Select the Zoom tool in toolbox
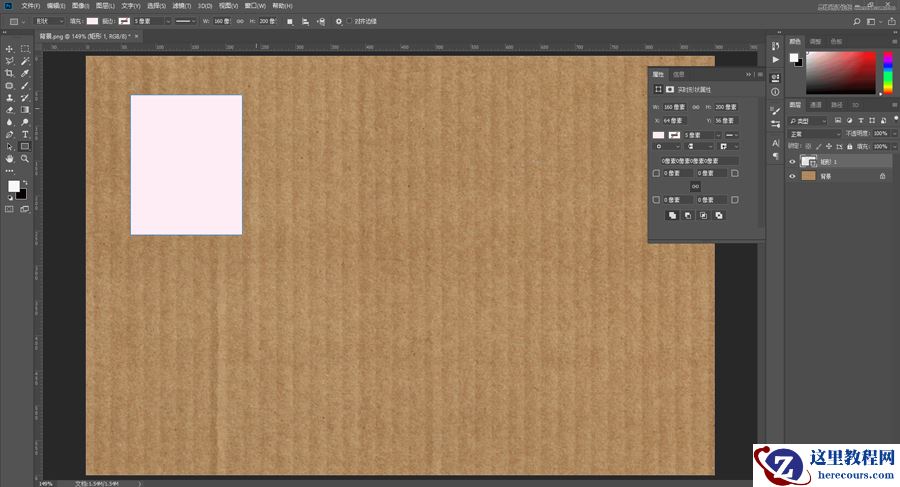This screenshot has width=900, height=487. tap(25, 158)
